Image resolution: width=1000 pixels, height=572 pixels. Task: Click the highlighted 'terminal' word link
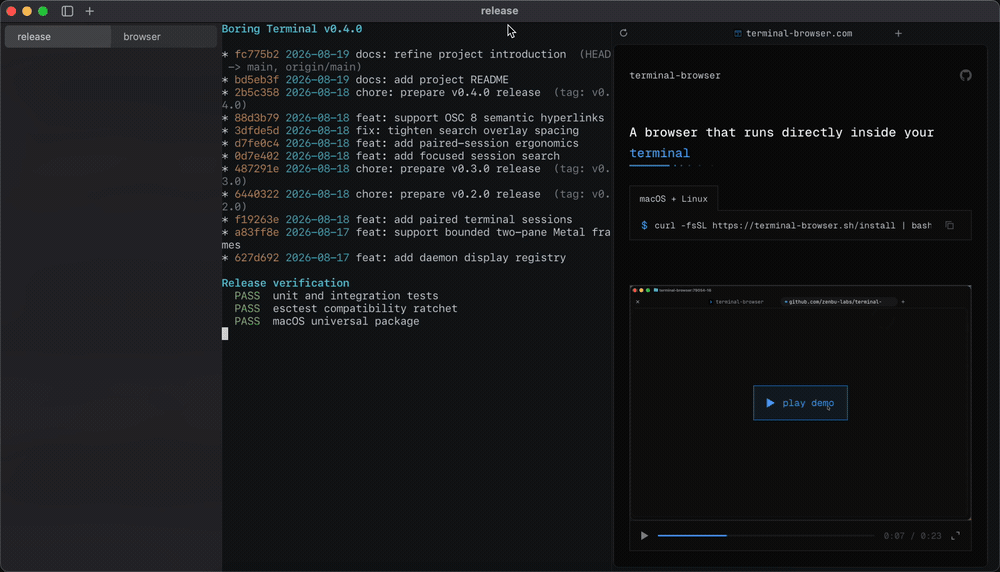click(x=659, y=153)
